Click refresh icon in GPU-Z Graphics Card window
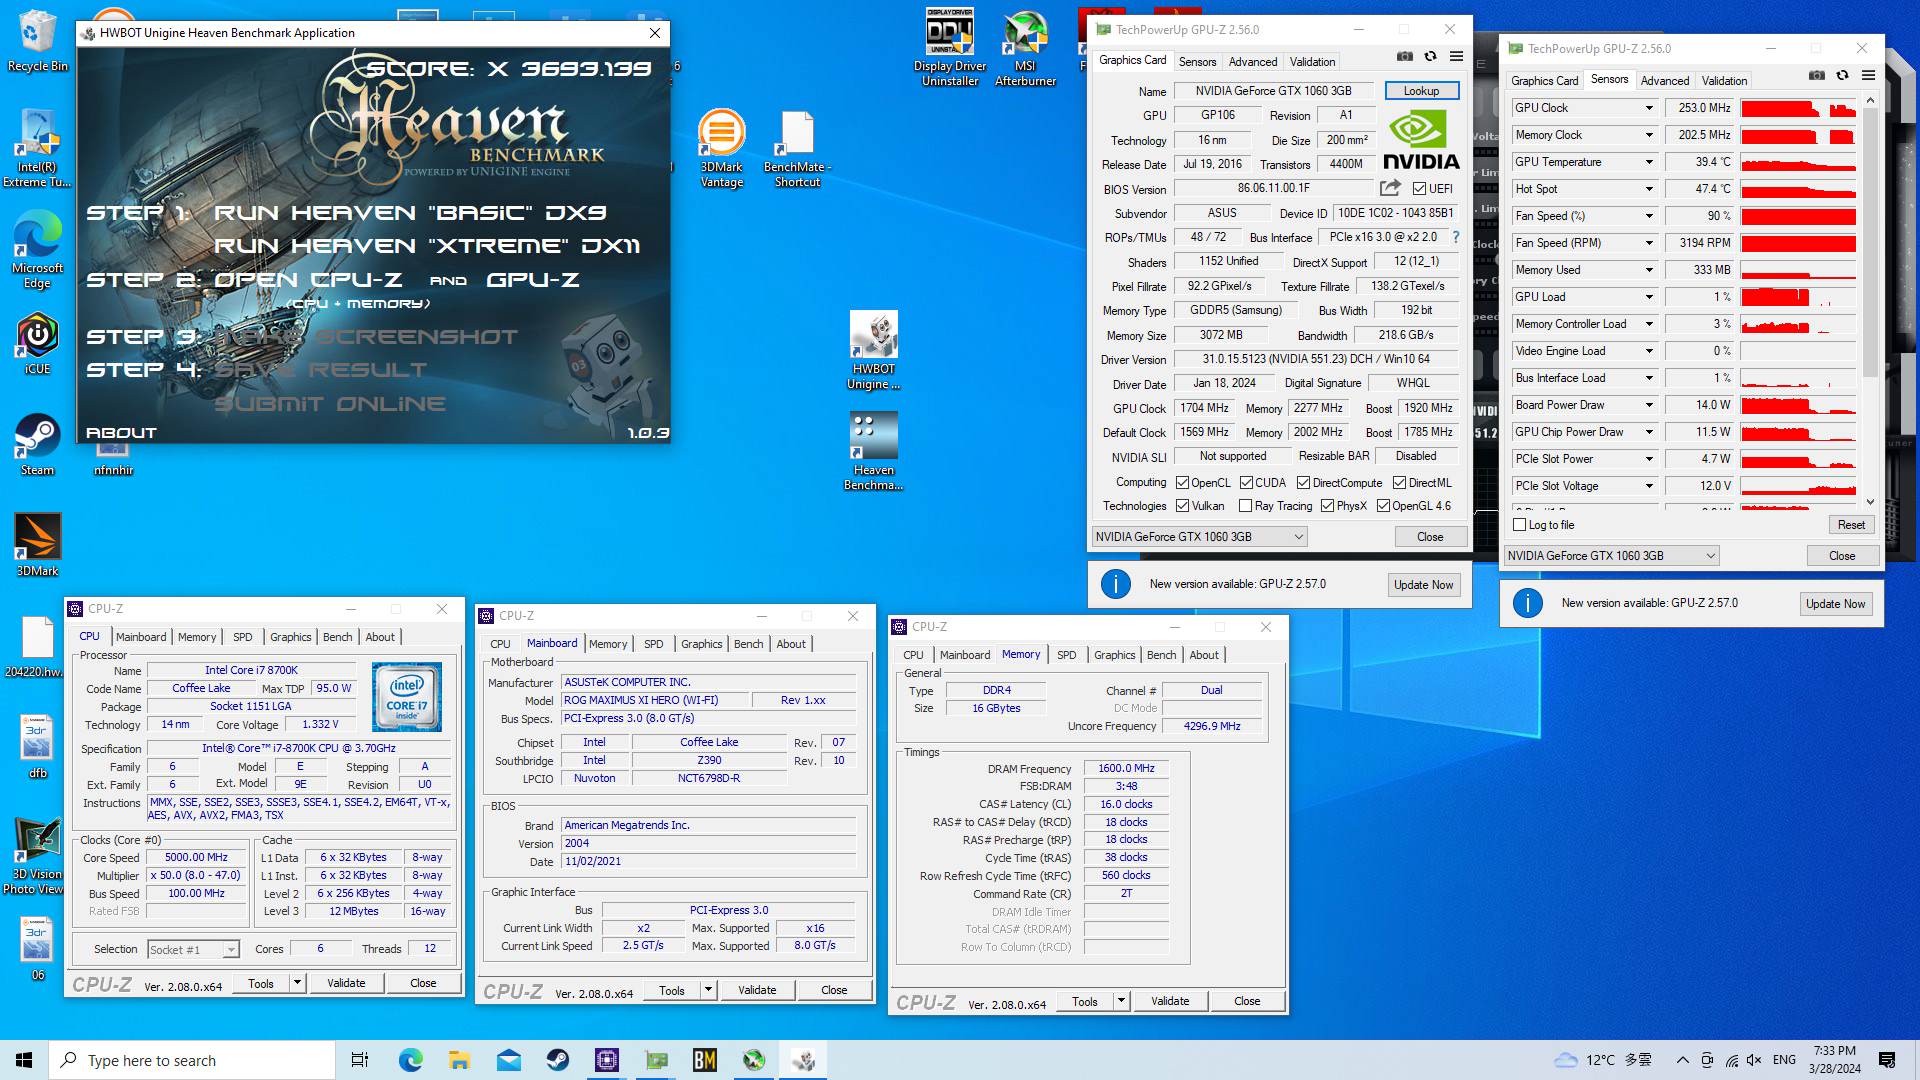The width and height of the screenshot is (1920, 1080). click(x=1430, y=57)
